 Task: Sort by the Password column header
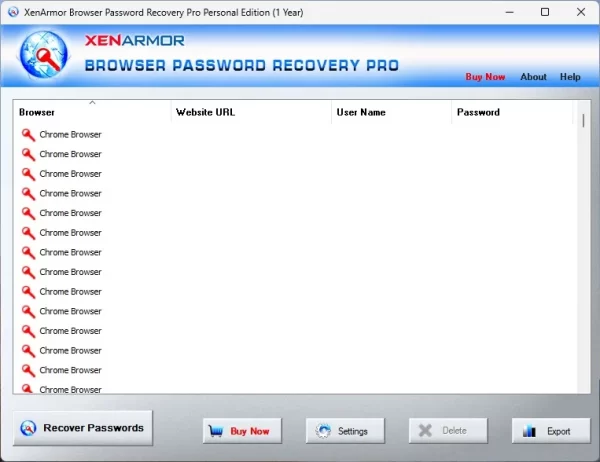coord(512,112)
